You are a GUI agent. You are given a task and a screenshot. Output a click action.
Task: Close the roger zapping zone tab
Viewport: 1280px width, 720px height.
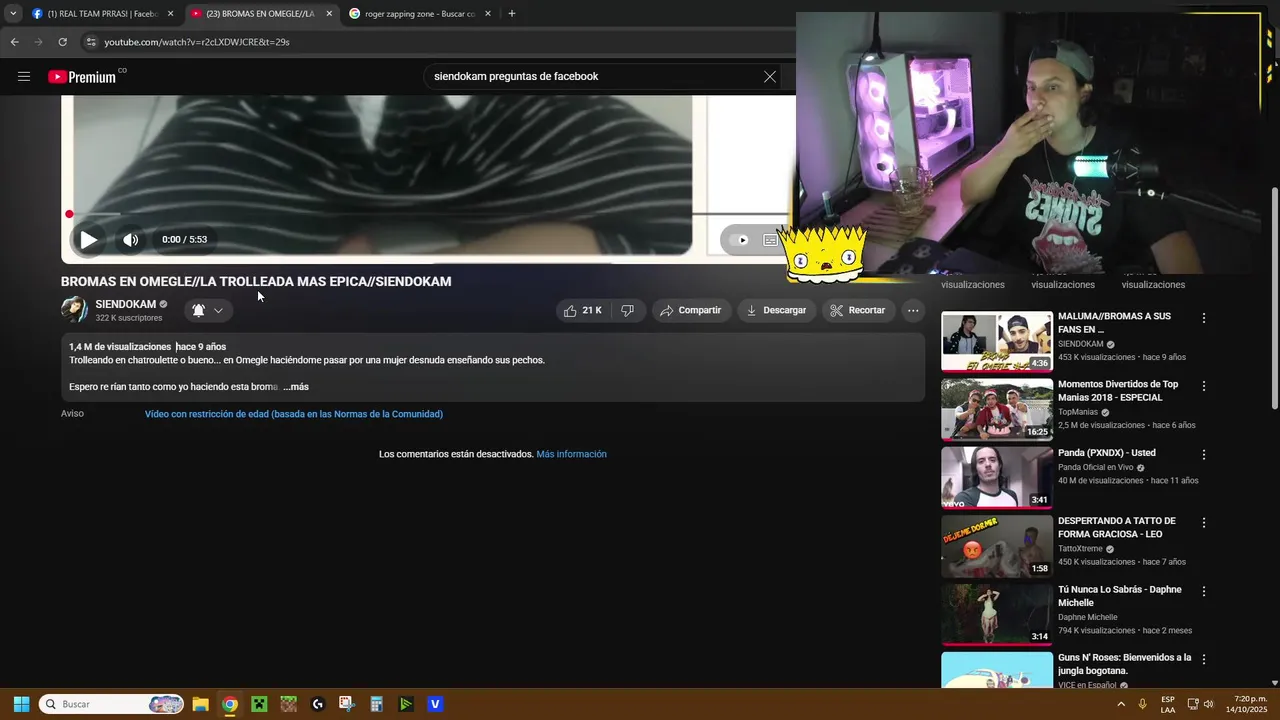(488, 14)
